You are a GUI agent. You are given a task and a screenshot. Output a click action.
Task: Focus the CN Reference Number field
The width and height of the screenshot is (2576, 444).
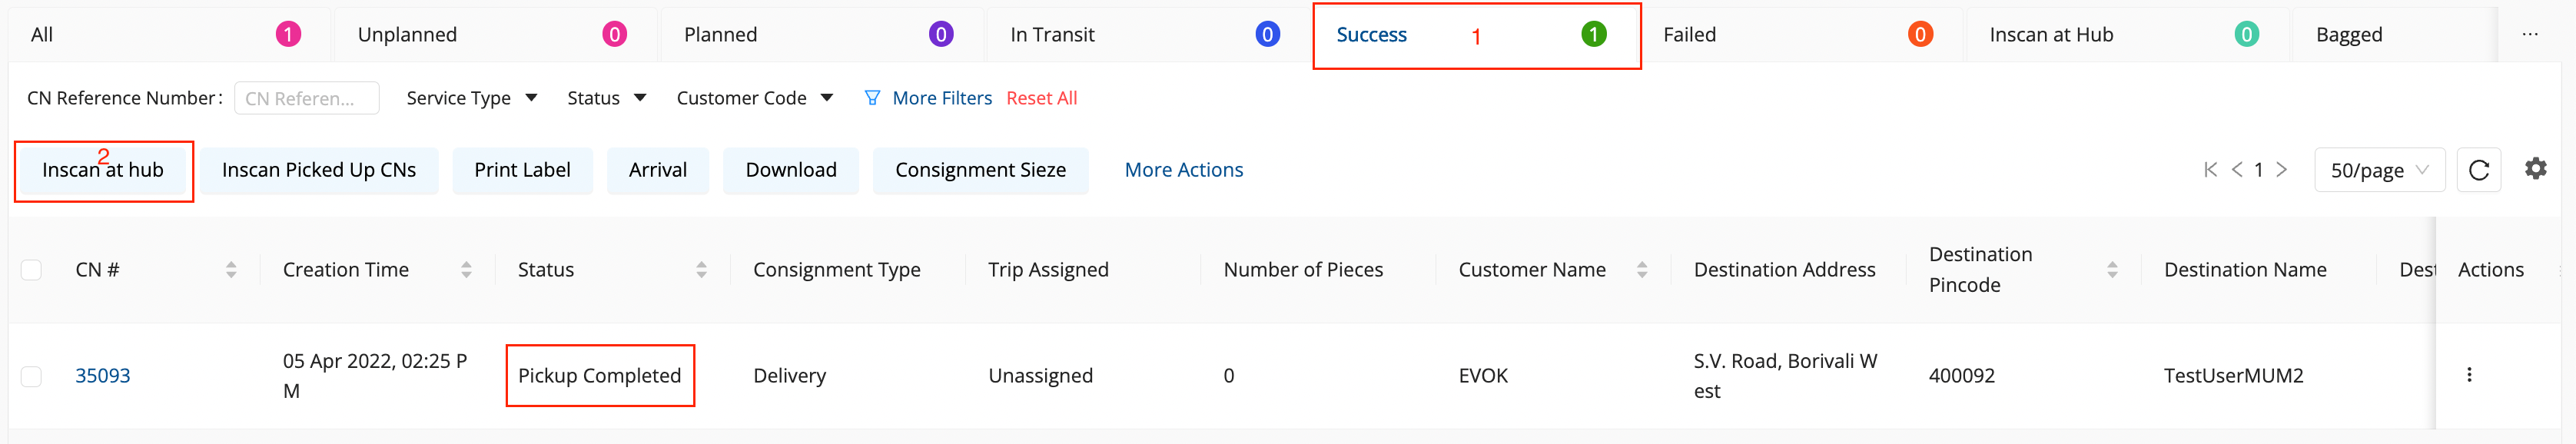(306, 98)
